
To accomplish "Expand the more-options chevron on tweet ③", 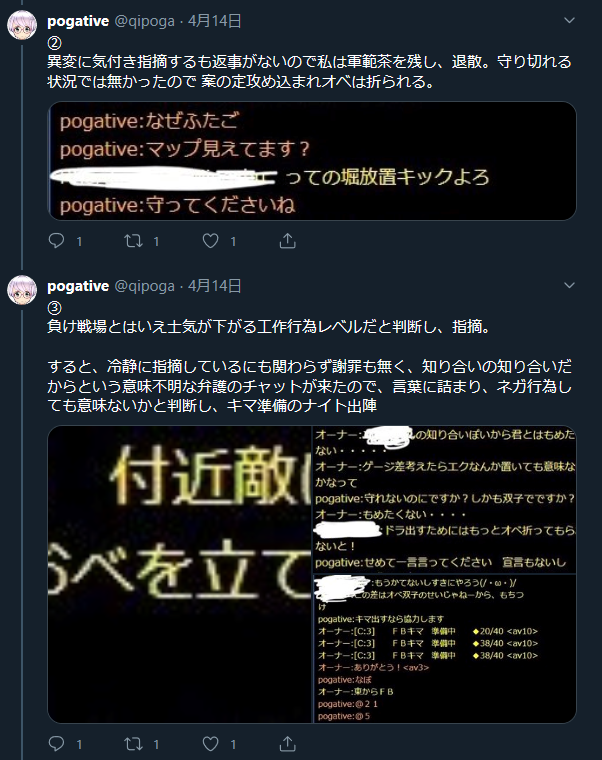I will [x=570, y=285].
